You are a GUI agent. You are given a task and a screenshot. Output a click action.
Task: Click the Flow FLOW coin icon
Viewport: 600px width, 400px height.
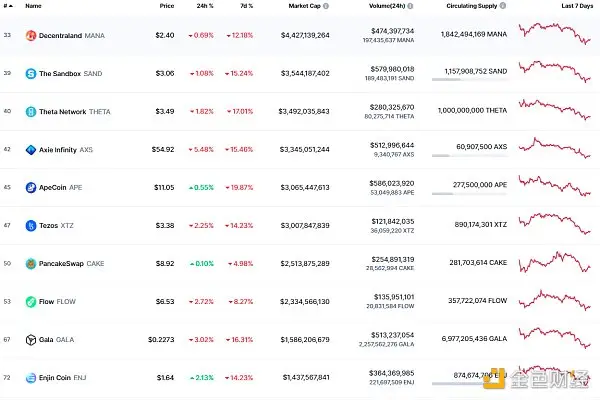pos(31,302)
